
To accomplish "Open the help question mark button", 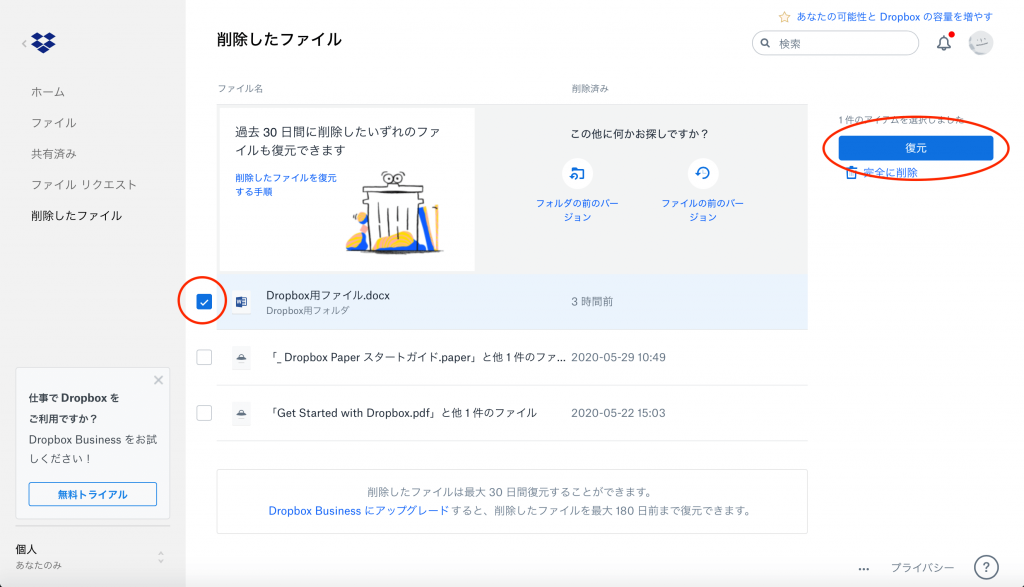I will coord(986,567).
